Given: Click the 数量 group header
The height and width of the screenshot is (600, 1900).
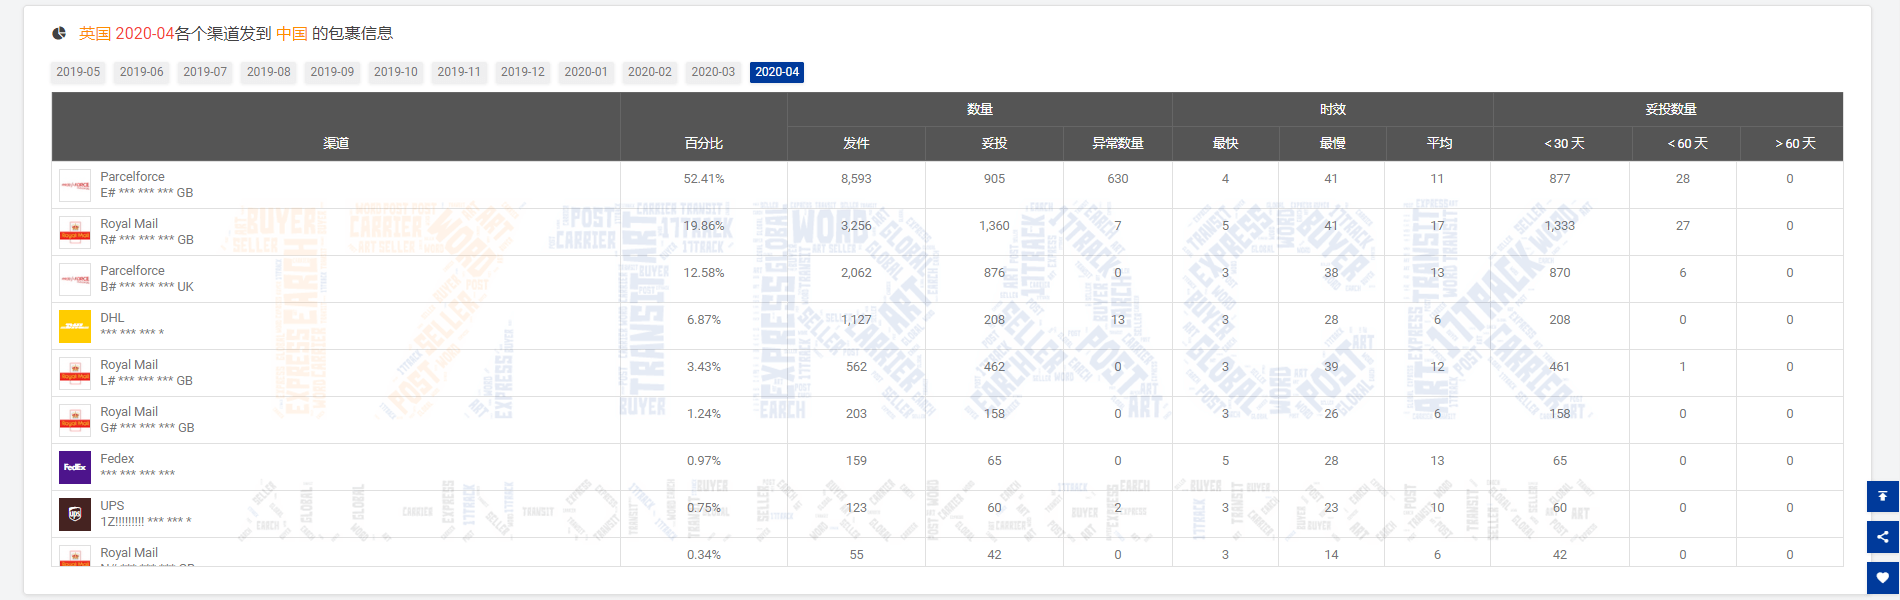Looking at the screenshot, I should (x=980, y=109).
